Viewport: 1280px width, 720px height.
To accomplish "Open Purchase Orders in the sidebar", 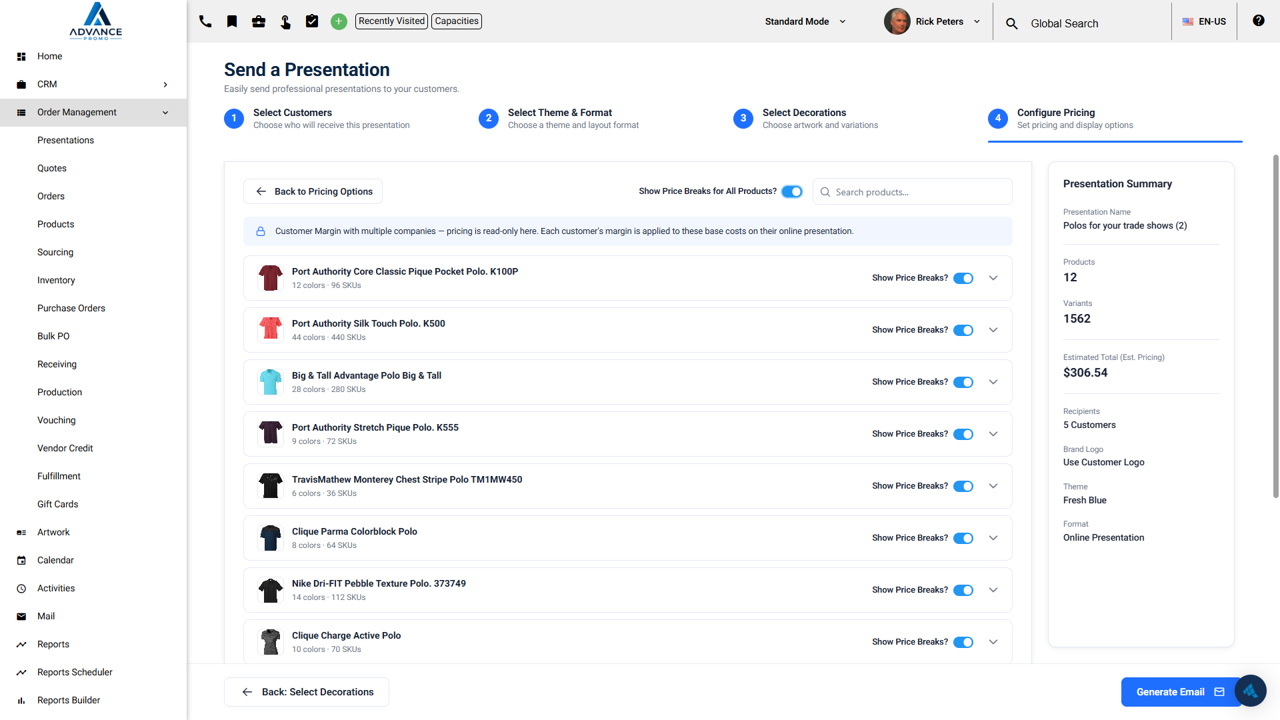I will pos(71,308).
